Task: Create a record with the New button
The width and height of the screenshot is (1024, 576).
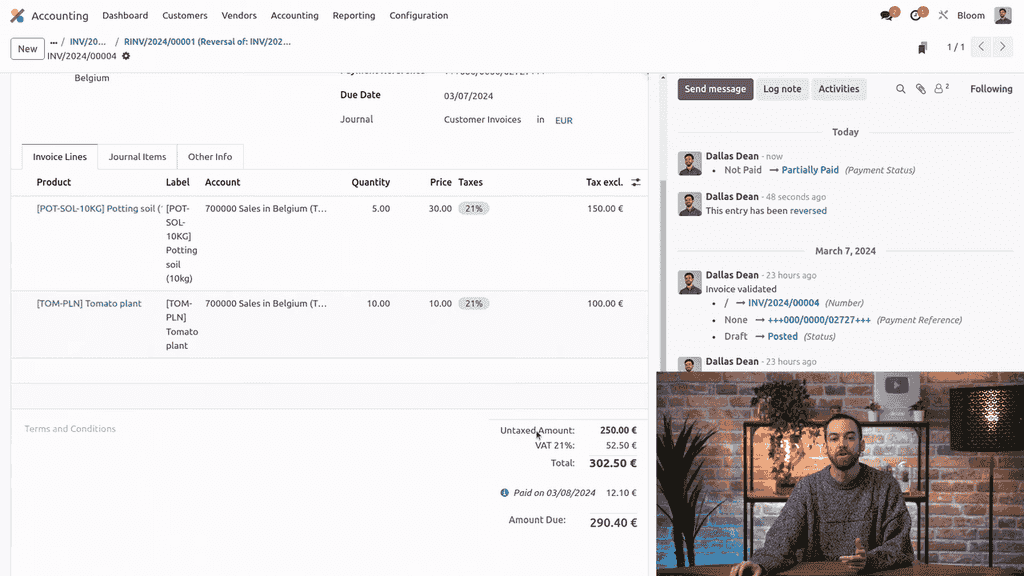Action: click(26, 48)
